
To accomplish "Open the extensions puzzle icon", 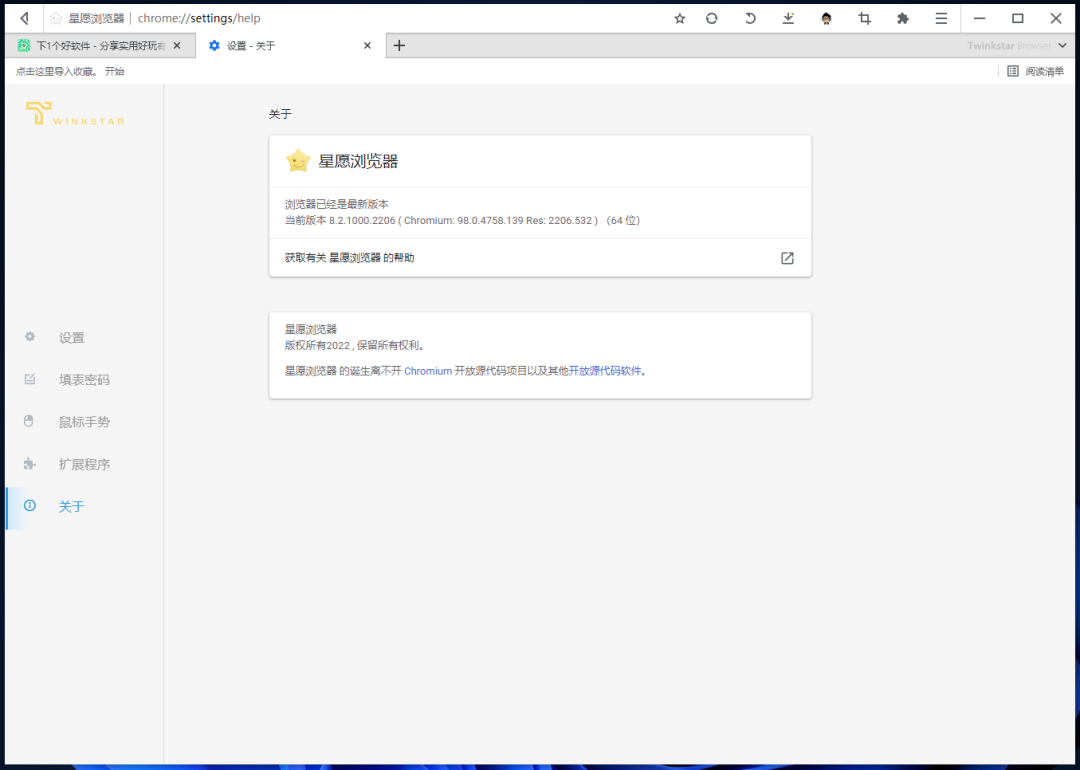I will 902,18.
